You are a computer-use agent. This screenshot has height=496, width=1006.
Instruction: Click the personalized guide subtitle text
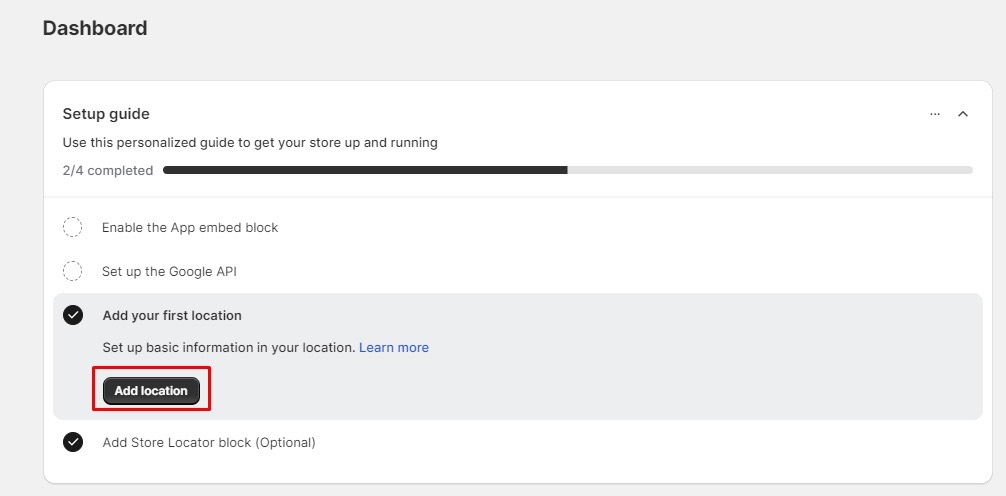(x=250, y=142)
